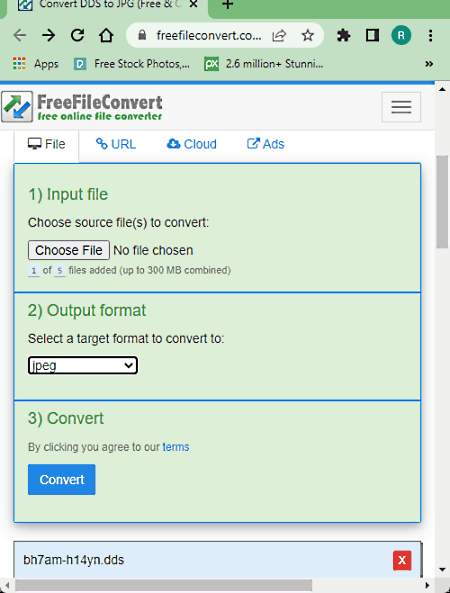450x593 pixels.
Task: Bookmark this page with star icon
Action: pyautogui.click(x=307, y=36)
